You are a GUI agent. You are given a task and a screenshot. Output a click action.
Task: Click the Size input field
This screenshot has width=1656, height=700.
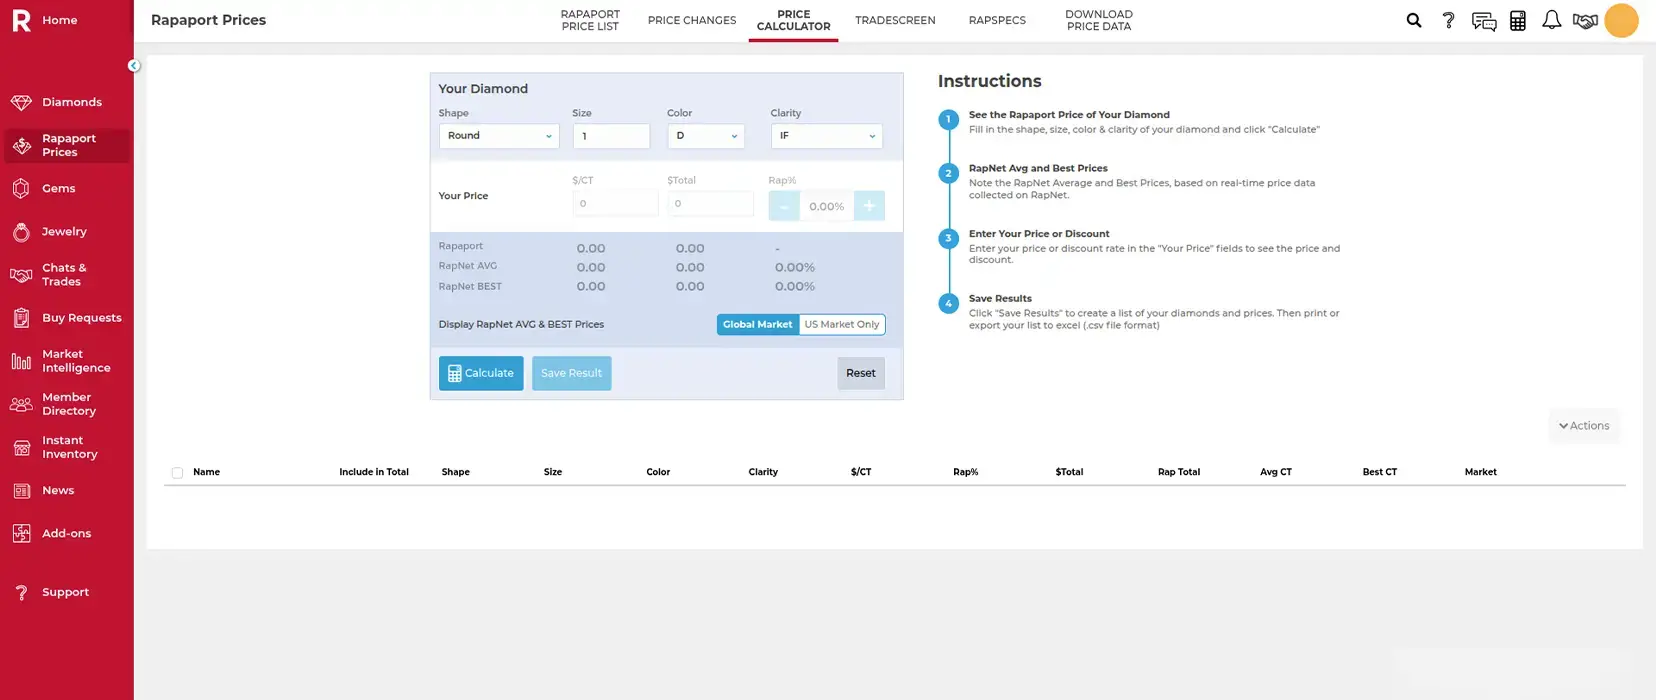[611, 136]
